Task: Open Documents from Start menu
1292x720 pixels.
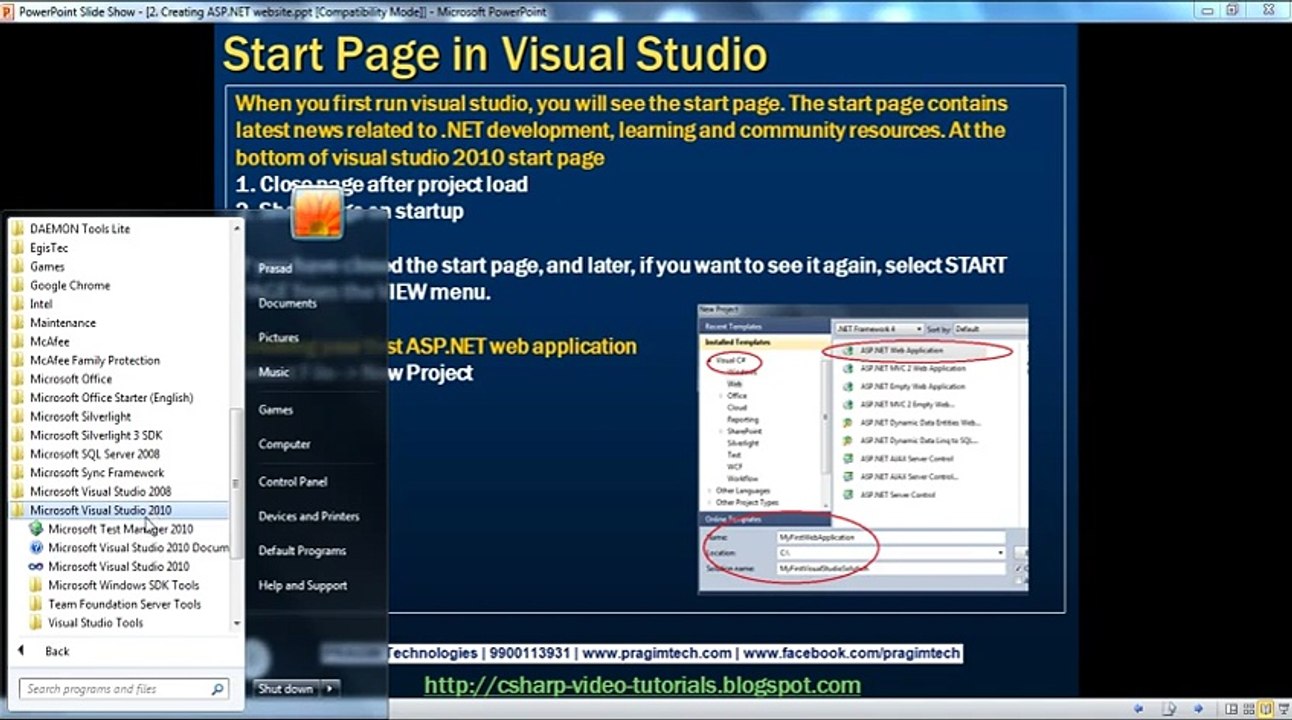Action: click(x=287, y=303)
